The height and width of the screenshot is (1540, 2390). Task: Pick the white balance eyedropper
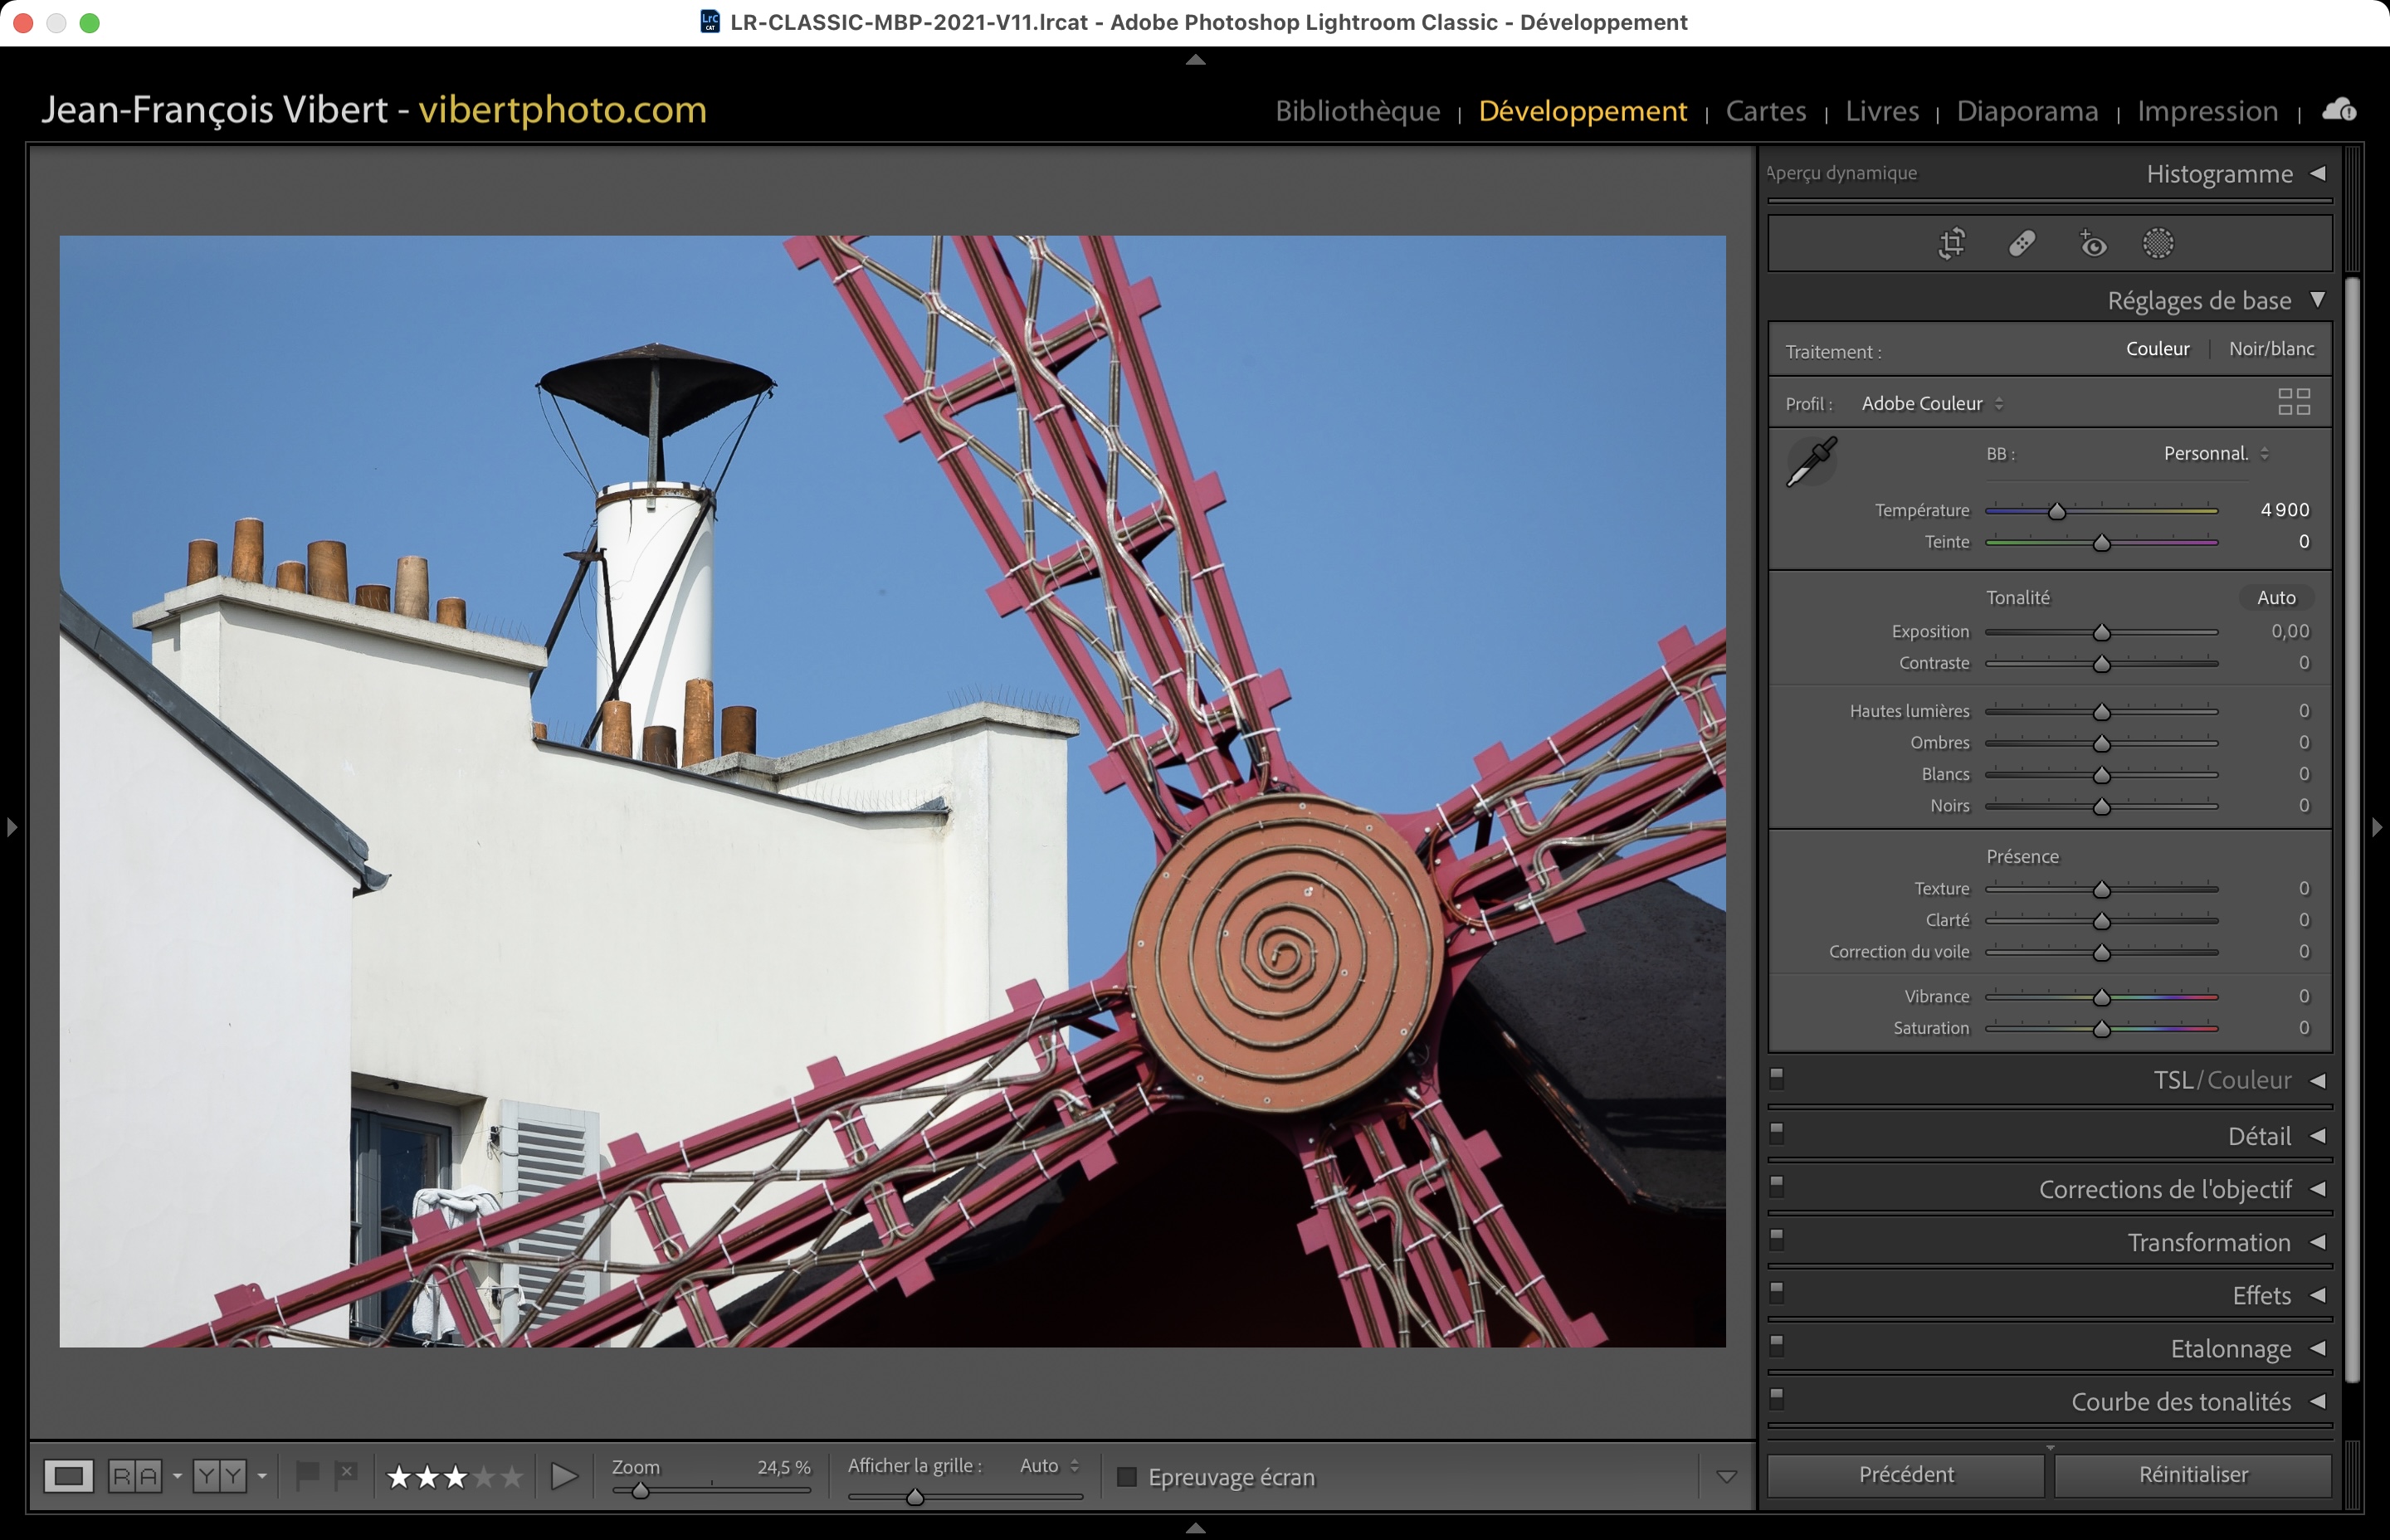1811,461
